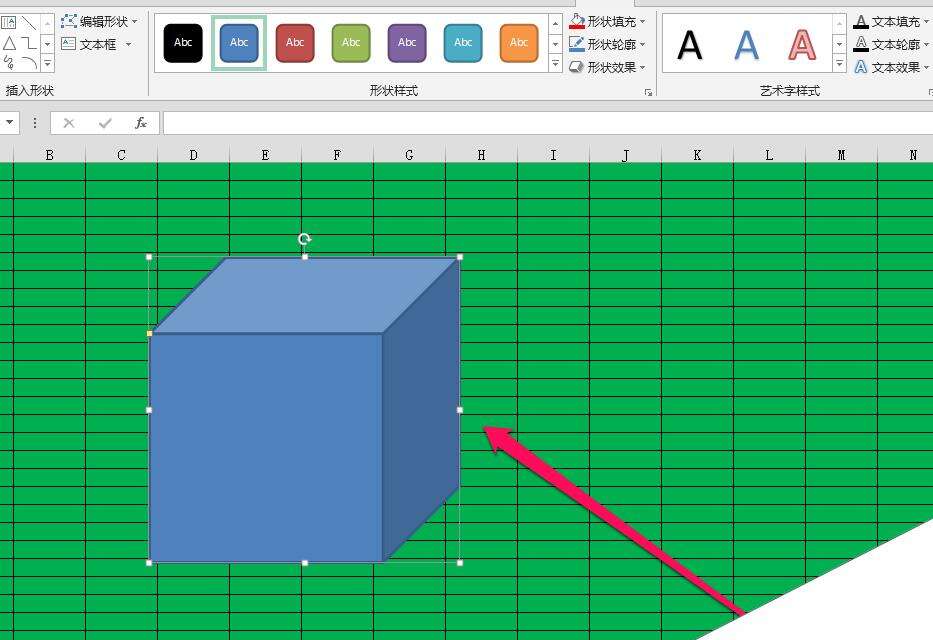The image size is (933, 640).
Task: Open the 文本填充 dropdown arrow
Action: coord(927,23)
